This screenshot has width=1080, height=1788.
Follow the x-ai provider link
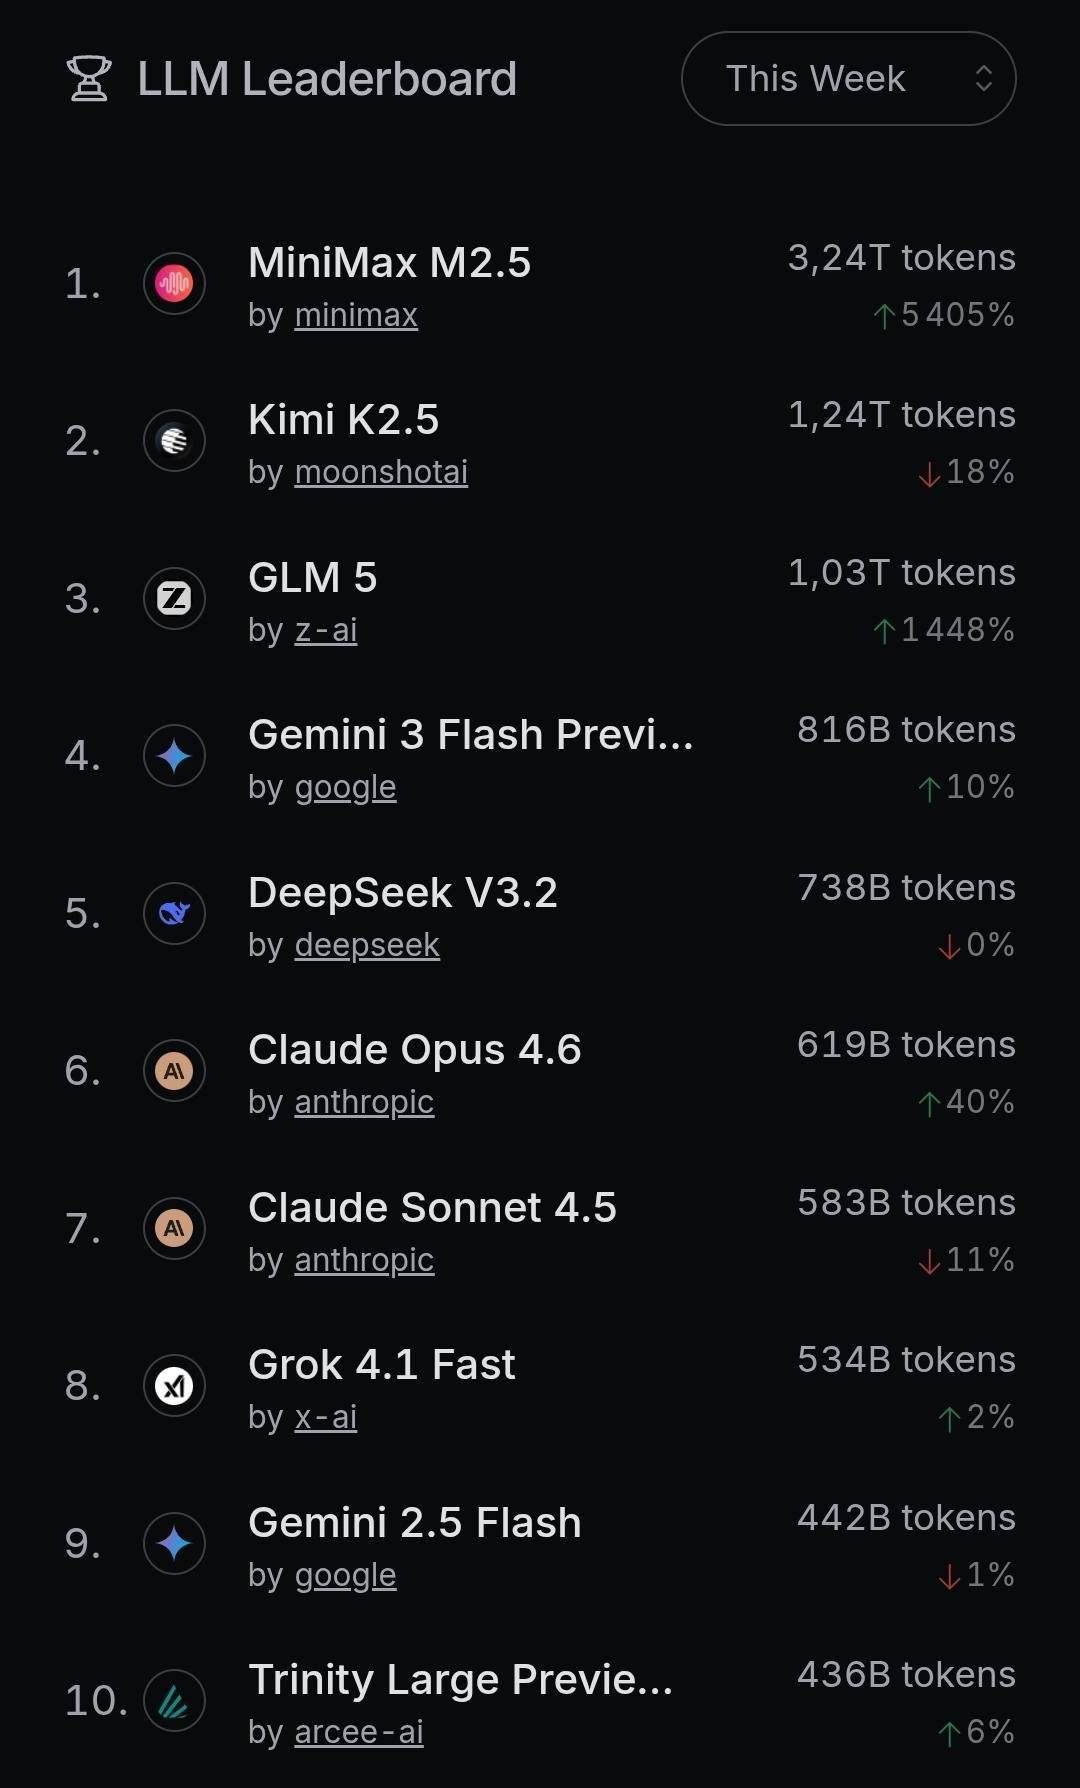326,1417
